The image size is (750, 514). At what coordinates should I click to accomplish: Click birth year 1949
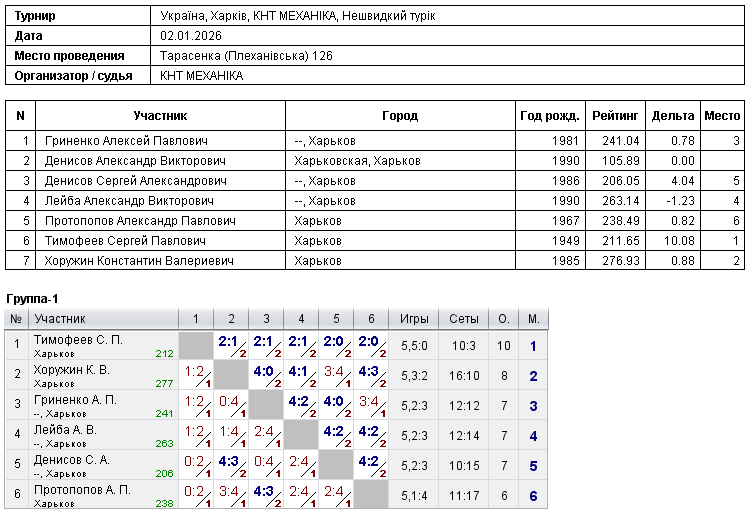pos(565,241)
